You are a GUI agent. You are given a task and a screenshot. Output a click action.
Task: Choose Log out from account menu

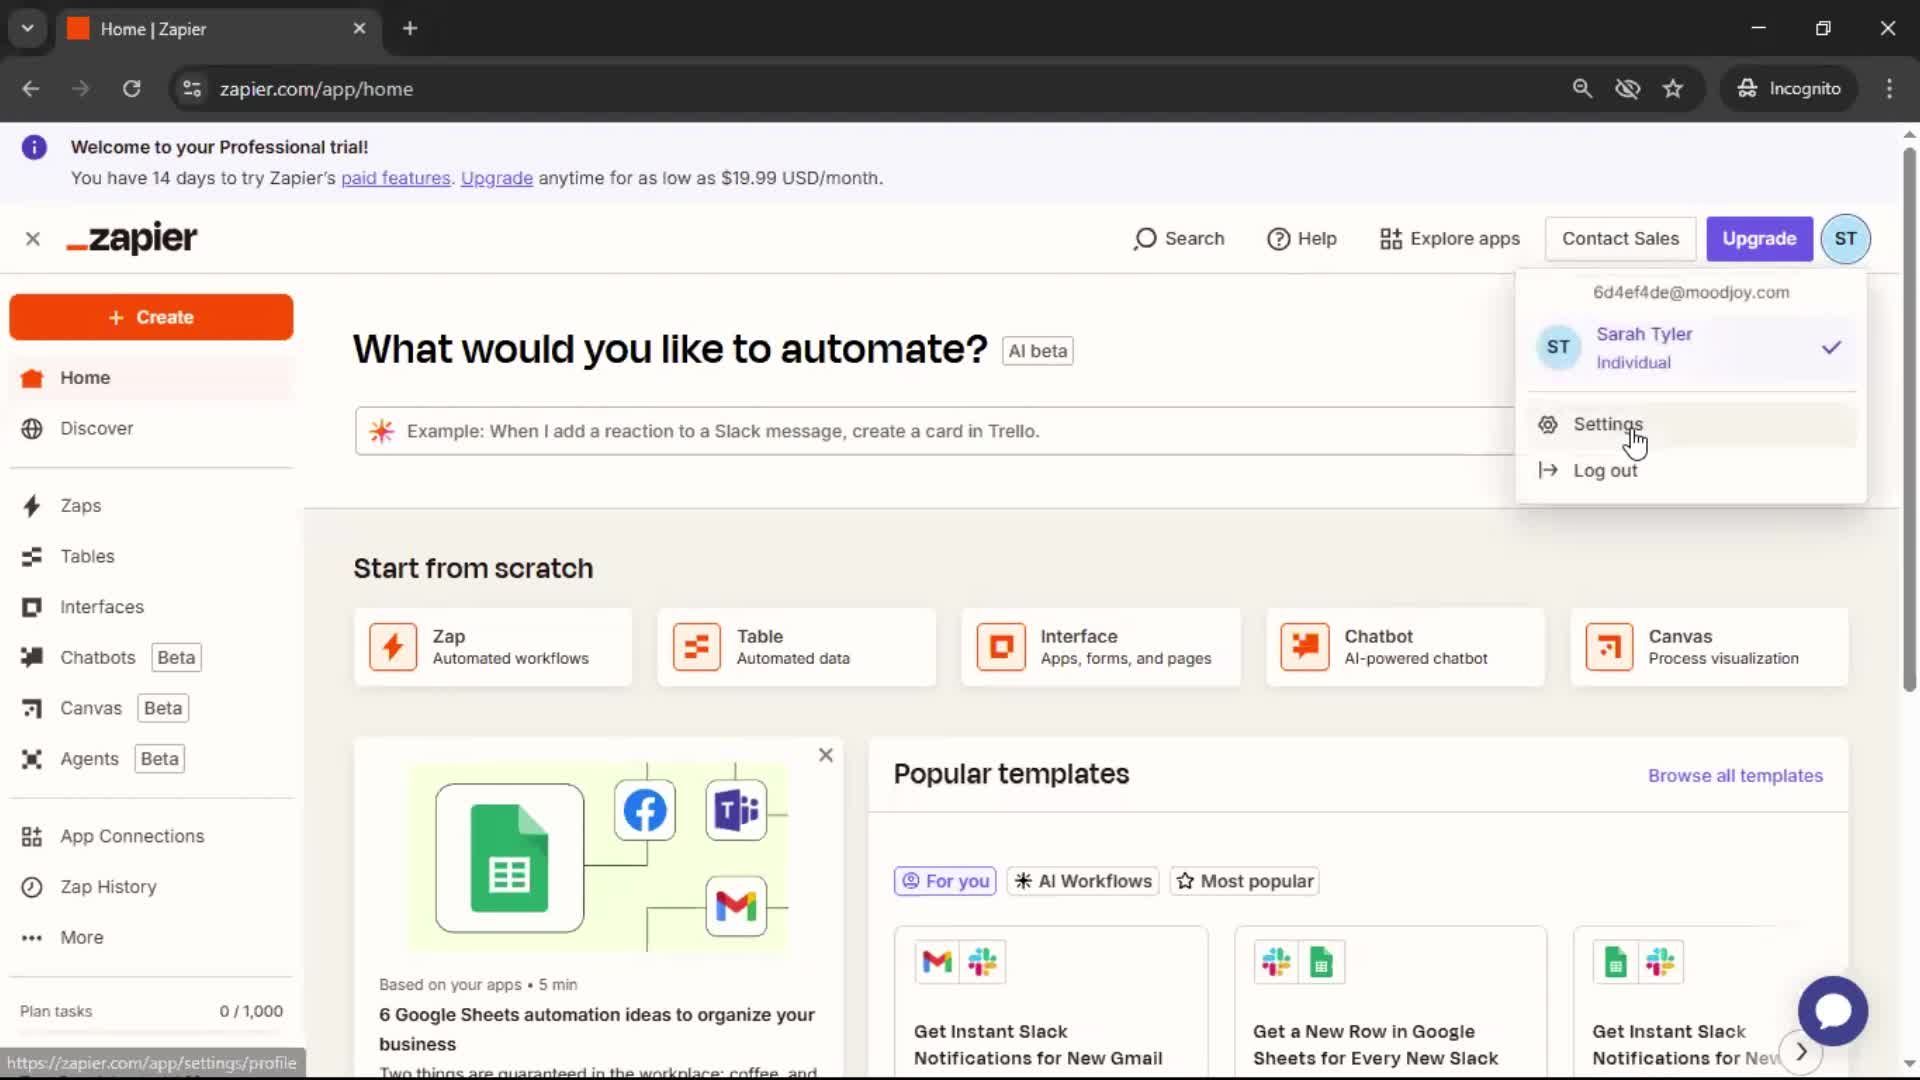(1690, 470)
